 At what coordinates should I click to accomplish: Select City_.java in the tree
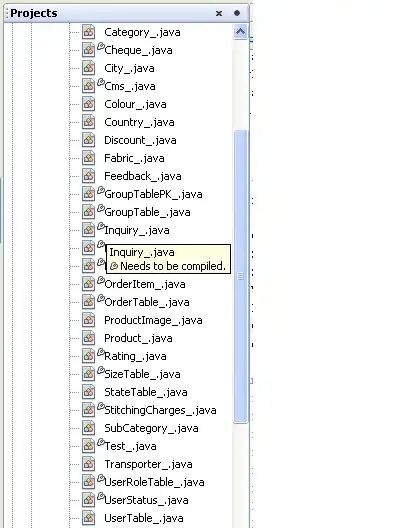pos(129,68)
